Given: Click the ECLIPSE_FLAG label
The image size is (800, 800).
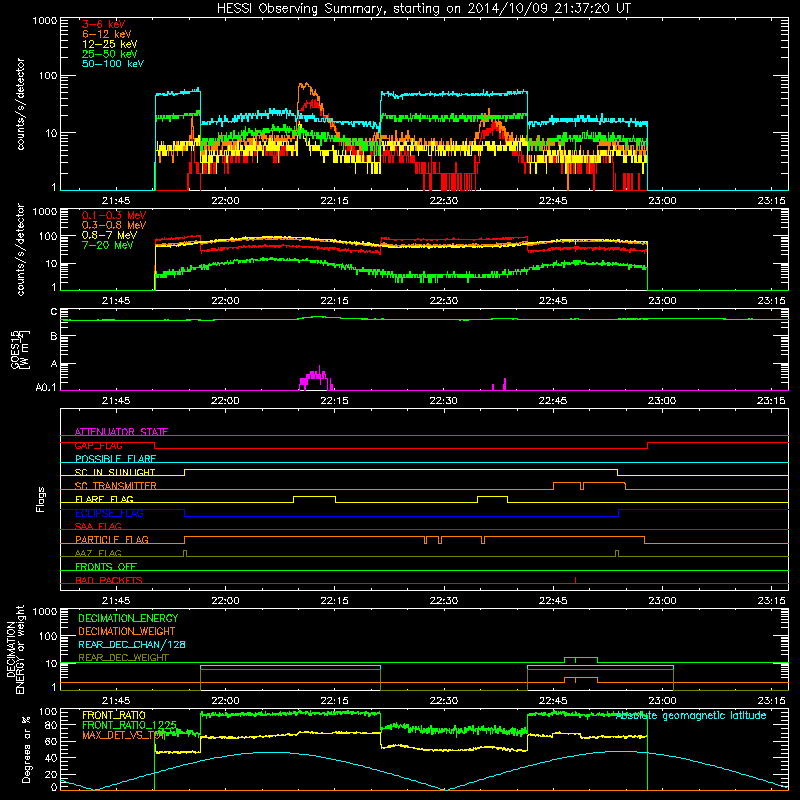Looking at the screenshot, I should point(109,513).
